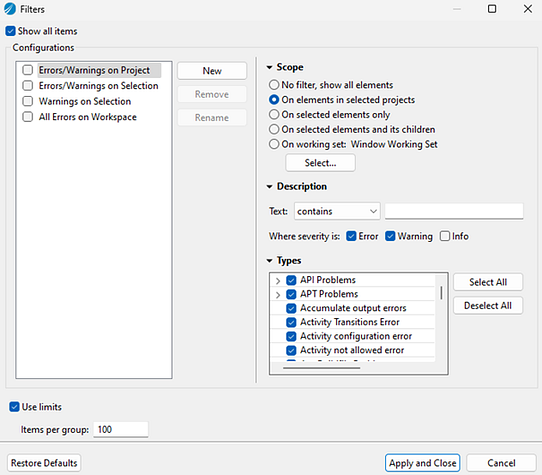Click the Types list horizontal scrollbar
Image resolution: width=542 pixels, height=475 pixels.
pos(322,368)
